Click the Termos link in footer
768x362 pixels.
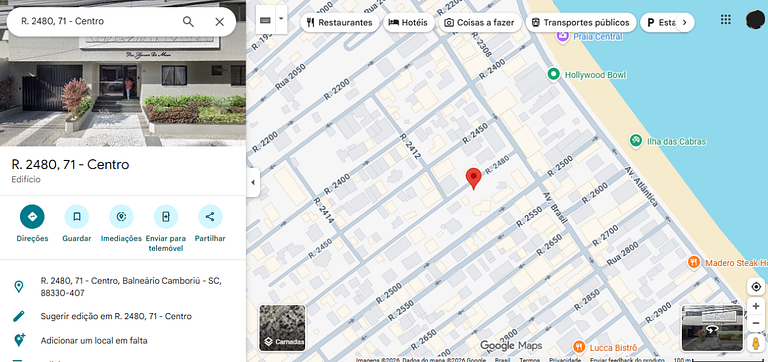click(x=529, y=360)
